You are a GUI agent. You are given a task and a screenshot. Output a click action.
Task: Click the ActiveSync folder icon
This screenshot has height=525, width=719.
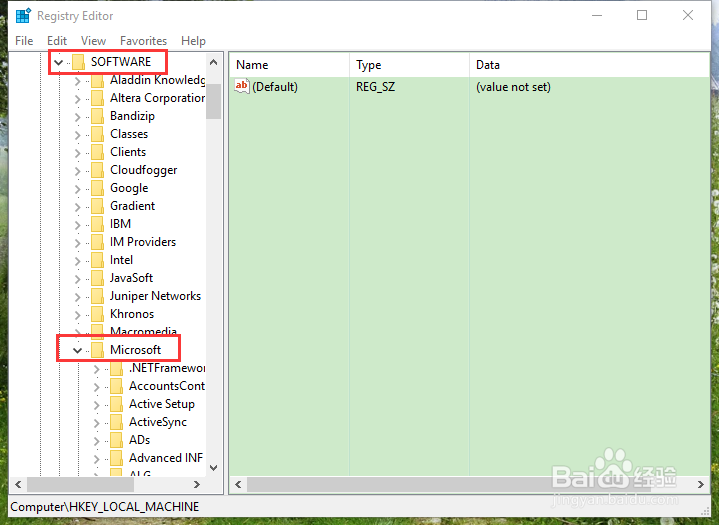coord(116,422)
